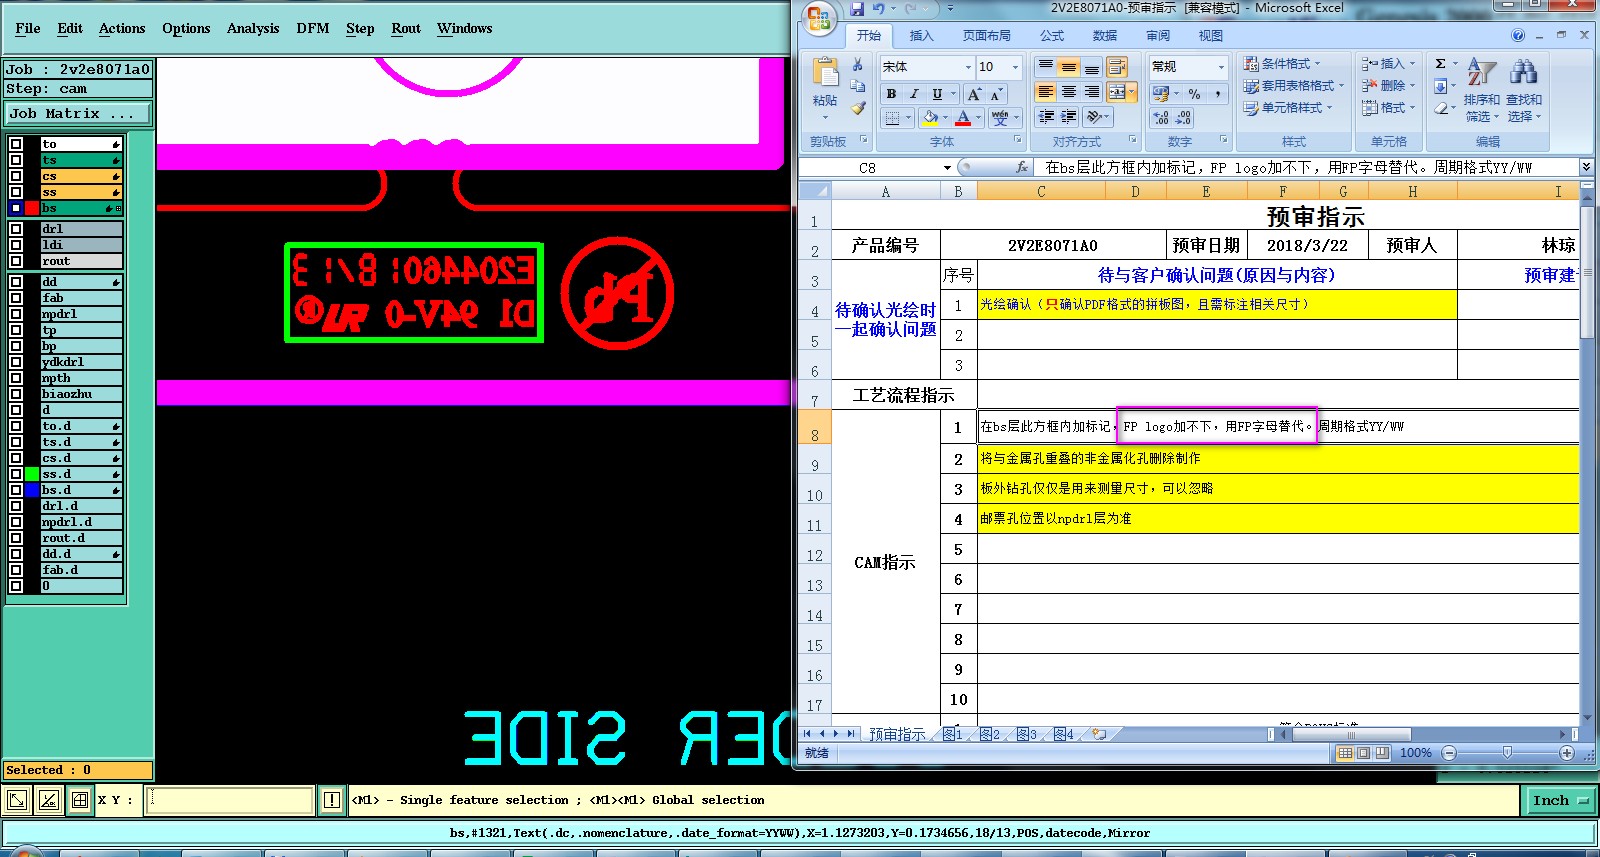Open the Name Box C8 dropdown arrow
This screenshot has height=857, width=1600.
click(947, 168)
